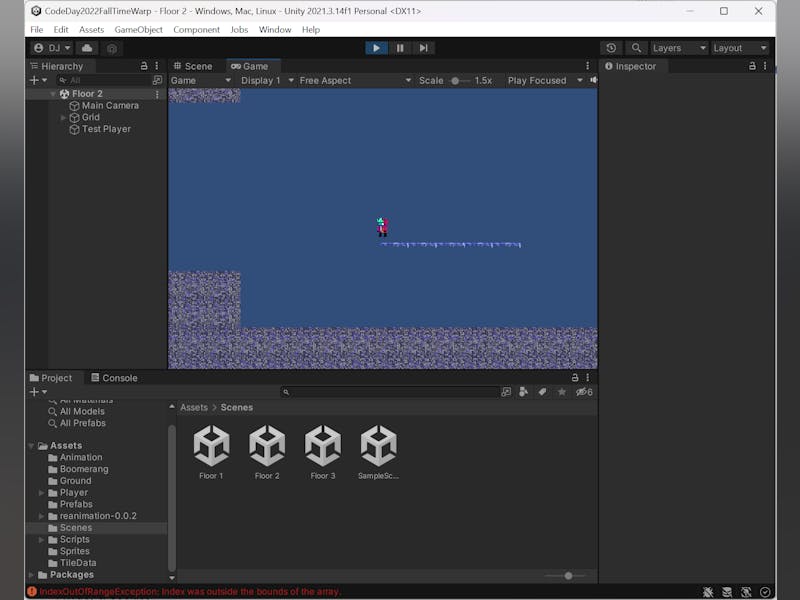Select the SampleSc... scene asset

(378, 453)
